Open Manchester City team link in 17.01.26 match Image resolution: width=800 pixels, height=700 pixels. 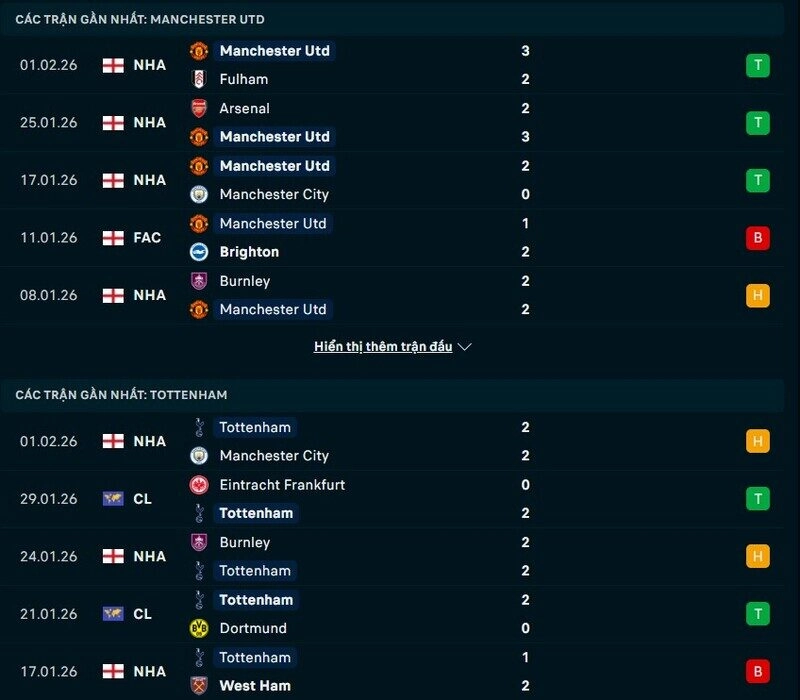point(274,194)
